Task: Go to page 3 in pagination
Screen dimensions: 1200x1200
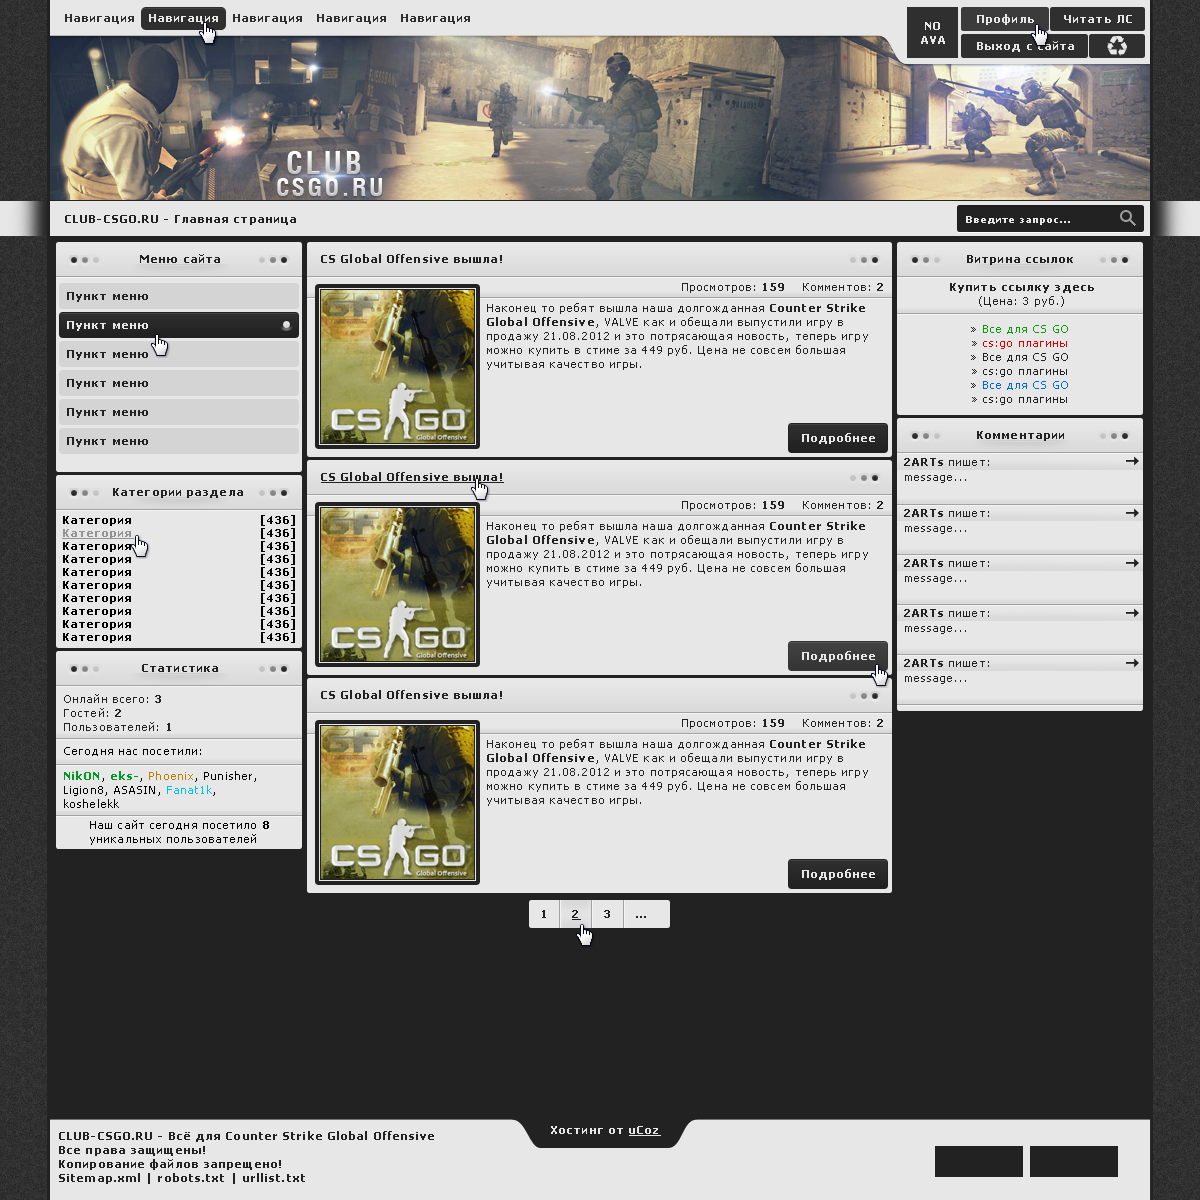Action: (607, 914)
